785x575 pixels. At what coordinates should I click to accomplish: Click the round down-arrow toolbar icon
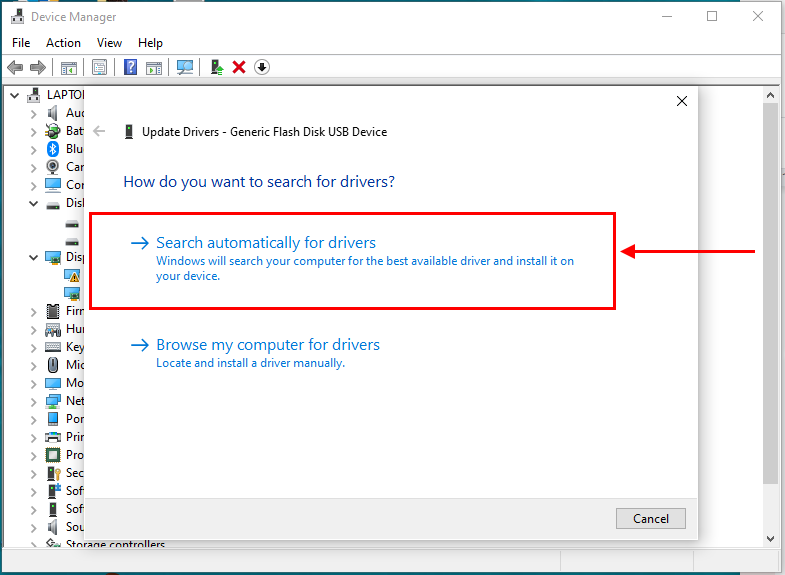(x=262, y=67)
